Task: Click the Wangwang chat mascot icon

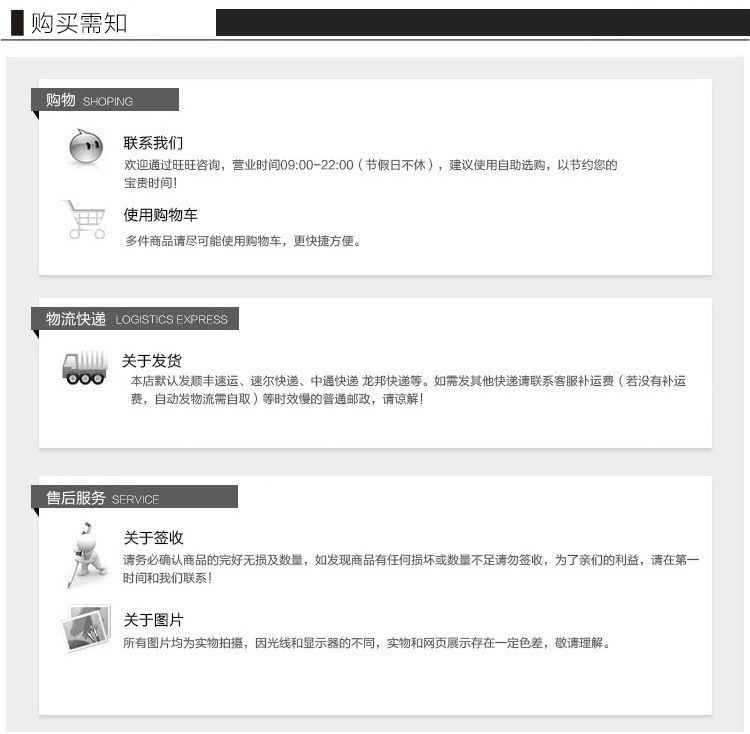Action: pos(86,147)
